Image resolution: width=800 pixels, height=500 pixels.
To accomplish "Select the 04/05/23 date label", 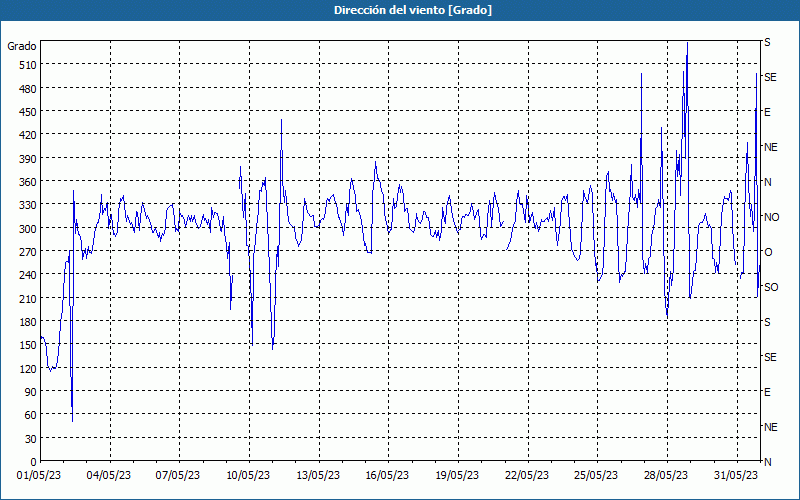I will (109, 476).
